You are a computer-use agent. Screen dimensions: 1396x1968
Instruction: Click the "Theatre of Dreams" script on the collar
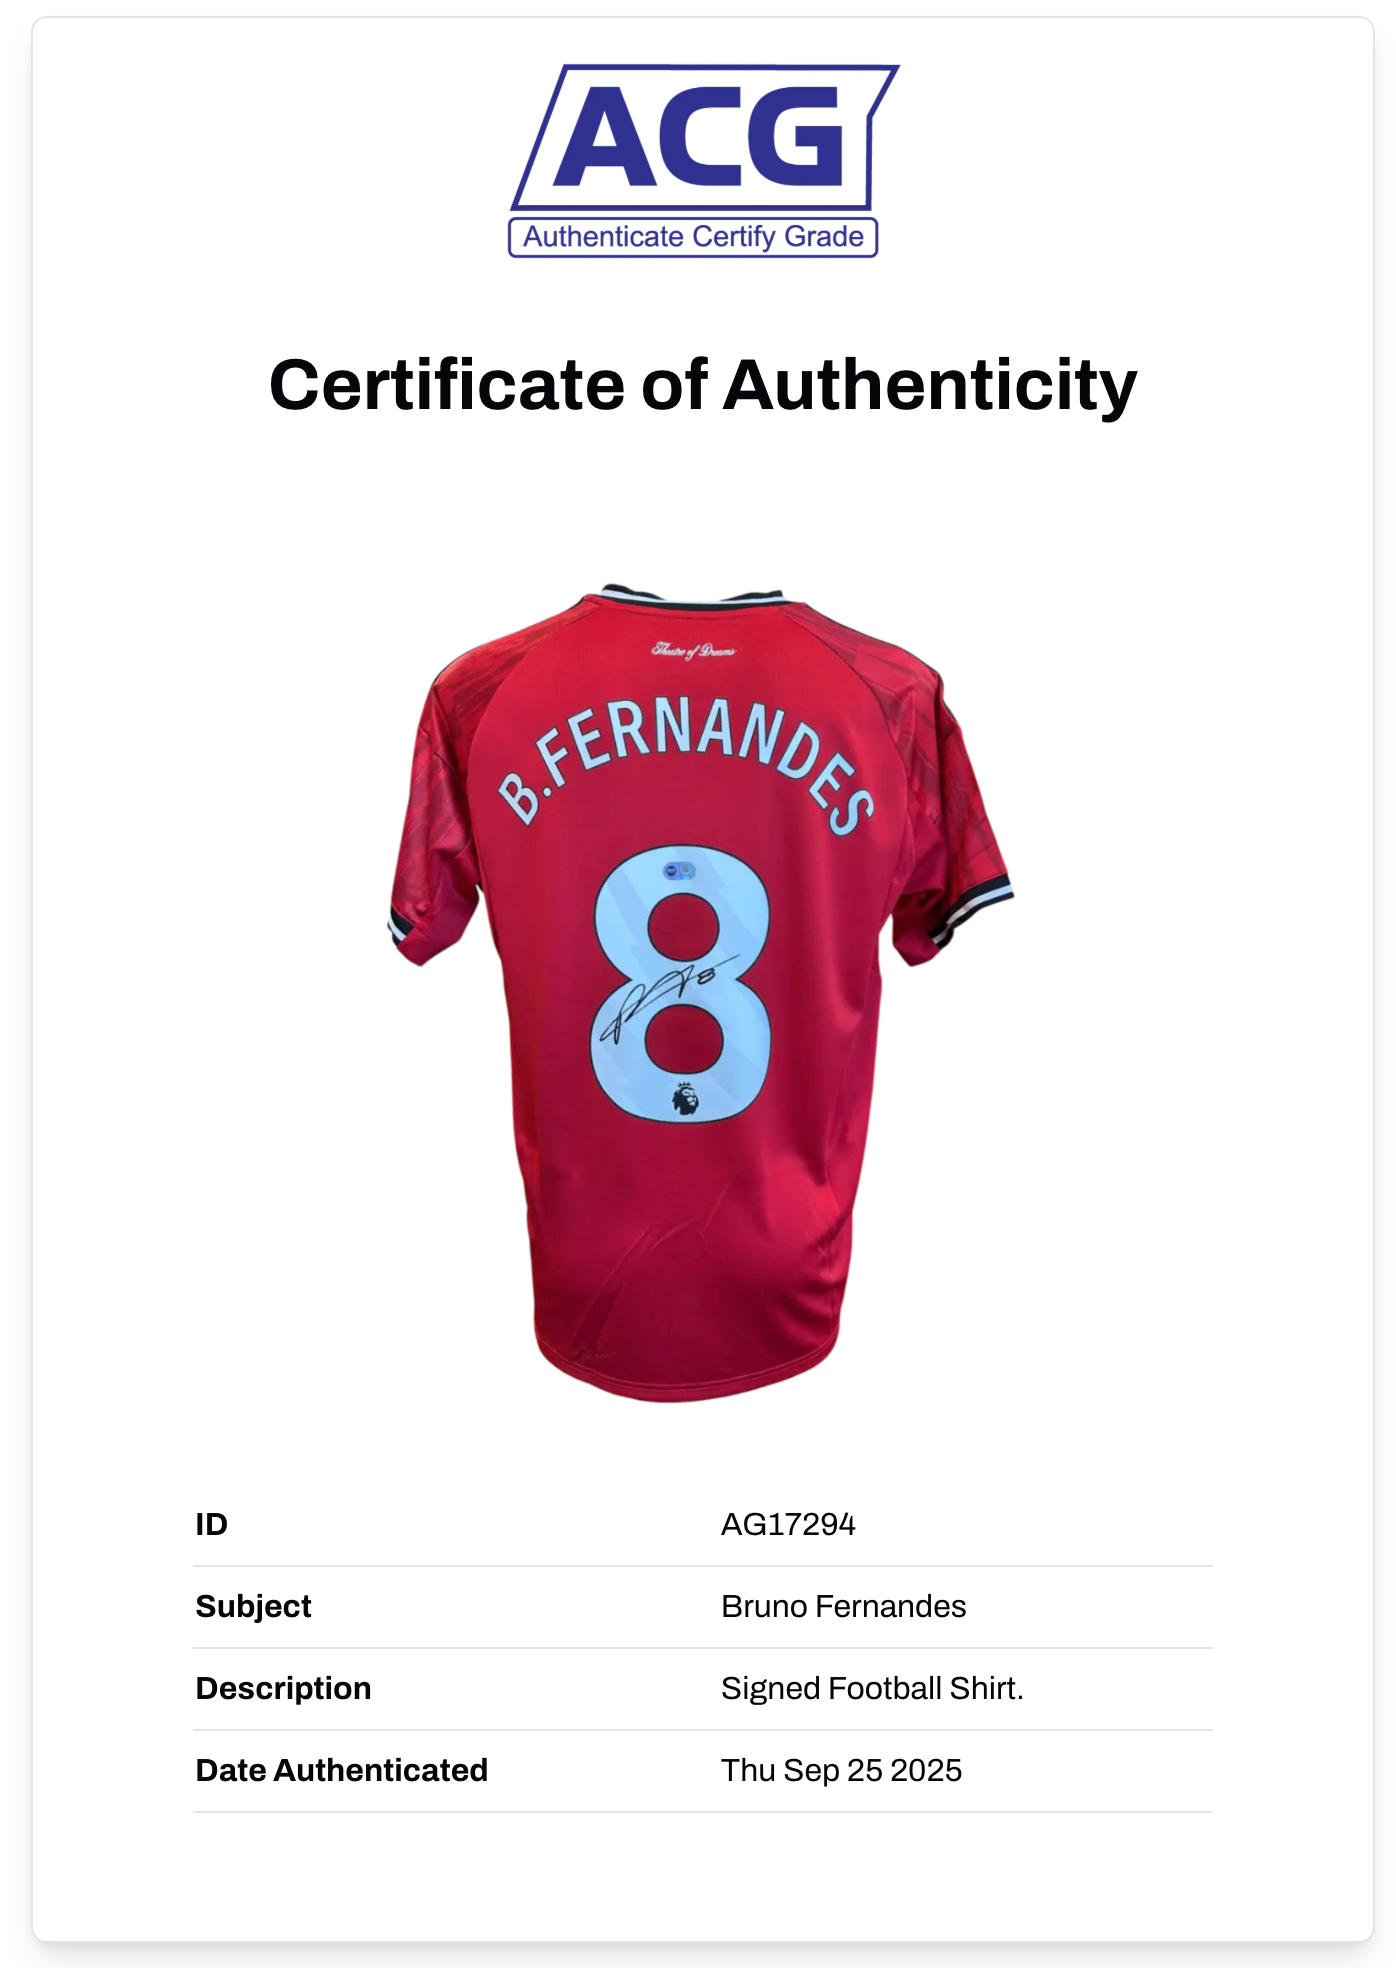click(693, 651)
